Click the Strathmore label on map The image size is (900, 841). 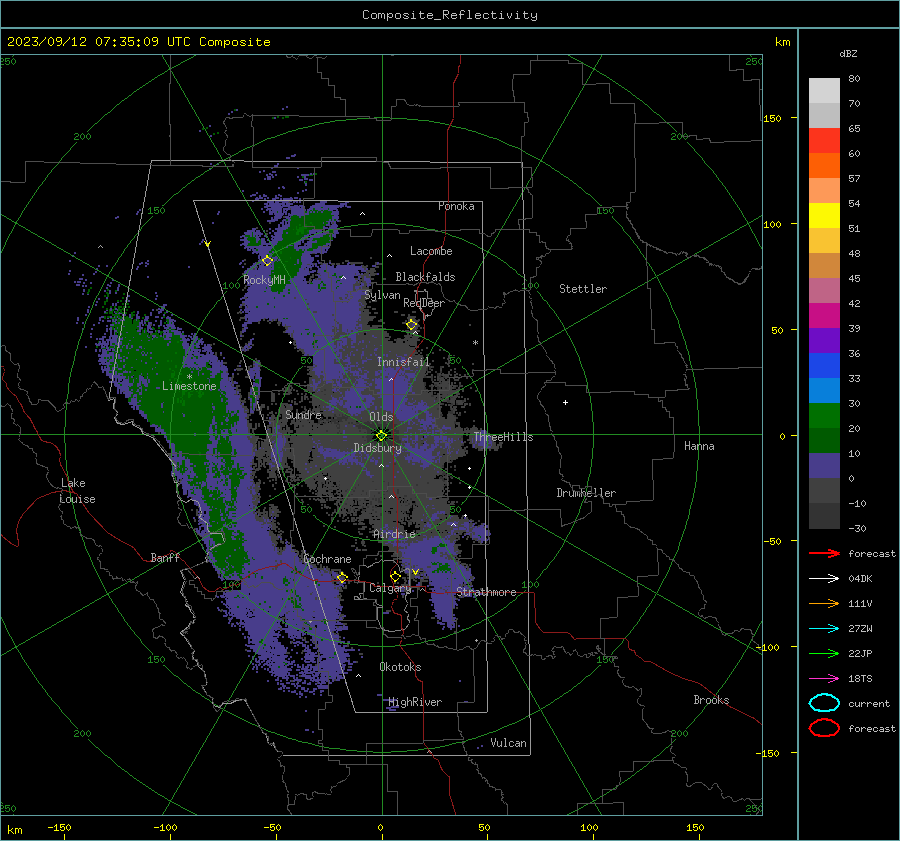click(x=486, y=592)
